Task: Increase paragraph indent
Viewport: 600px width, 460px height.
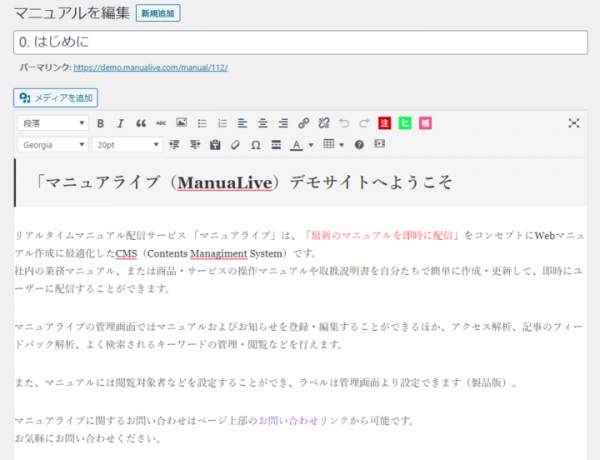Action: coord(195,145)
